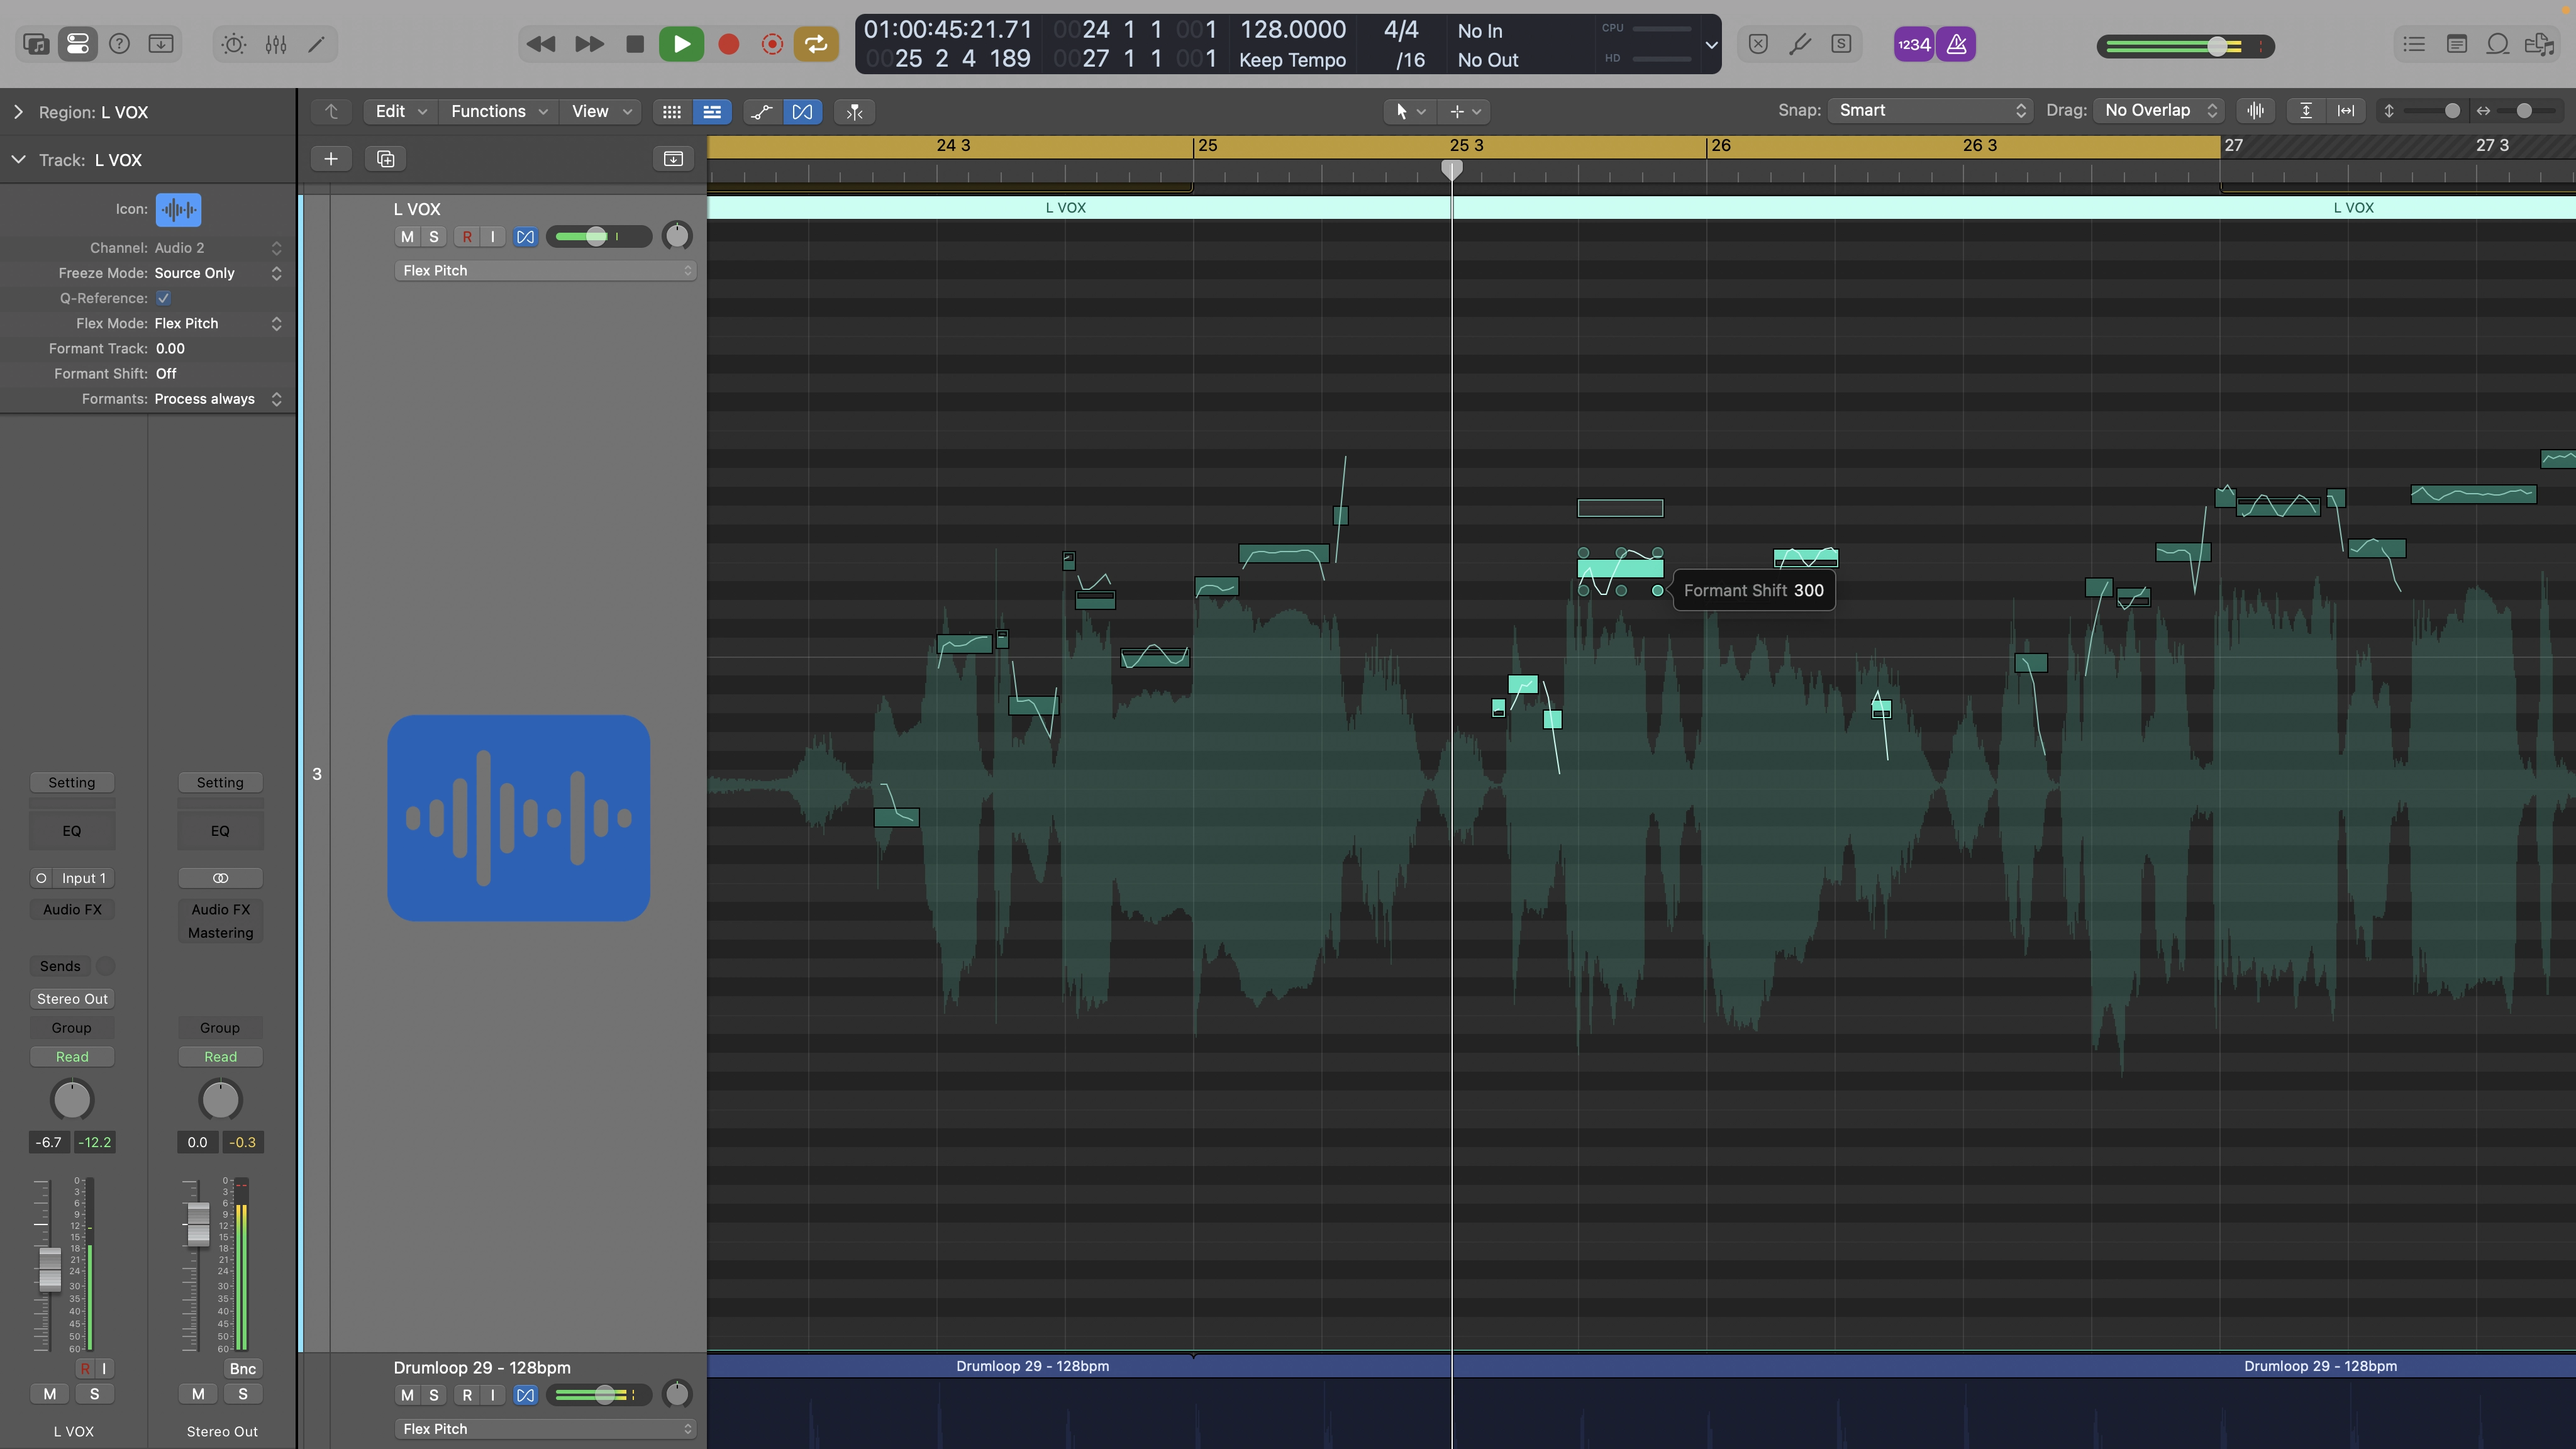Viewport: 2576px width, 1449px height.
Task: Click the Catch Playhead icon
Action: 855,112
